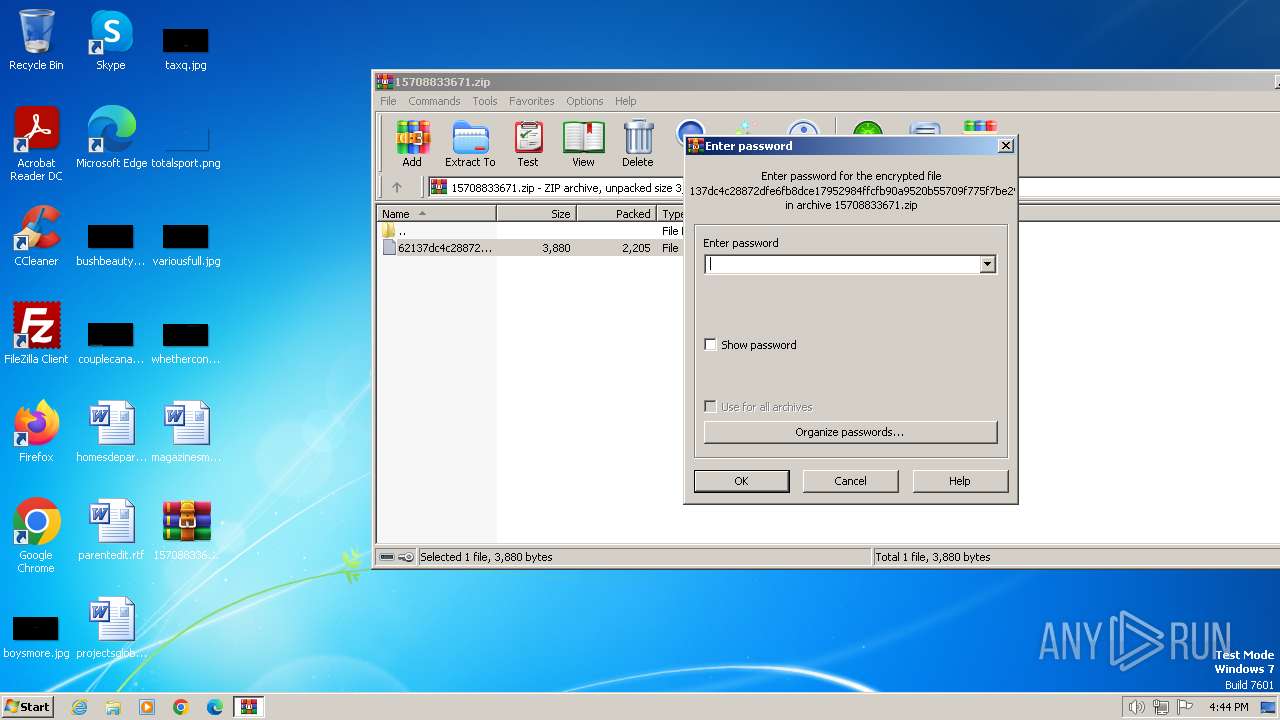The height and width of the screenshot is (720, 1280).
Task: Click the Chrome taskbar icon
Action: tap(181, 707)
